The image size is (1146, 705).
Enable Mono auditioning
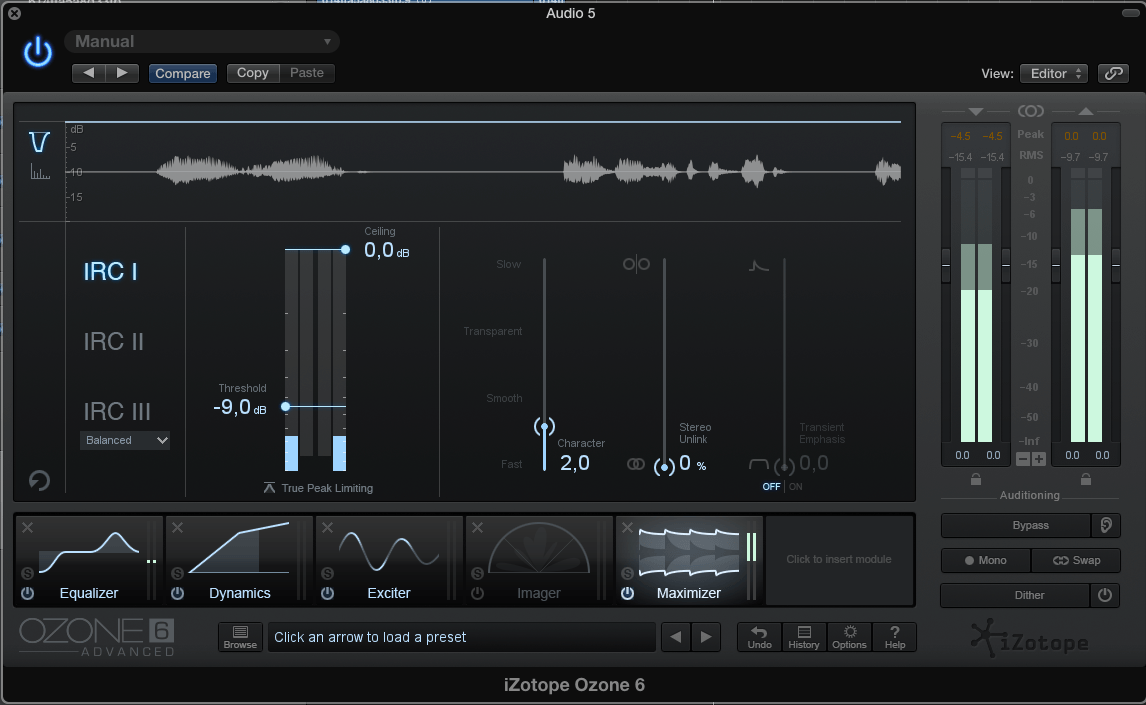pyautogui.click(x=985, y=560)
